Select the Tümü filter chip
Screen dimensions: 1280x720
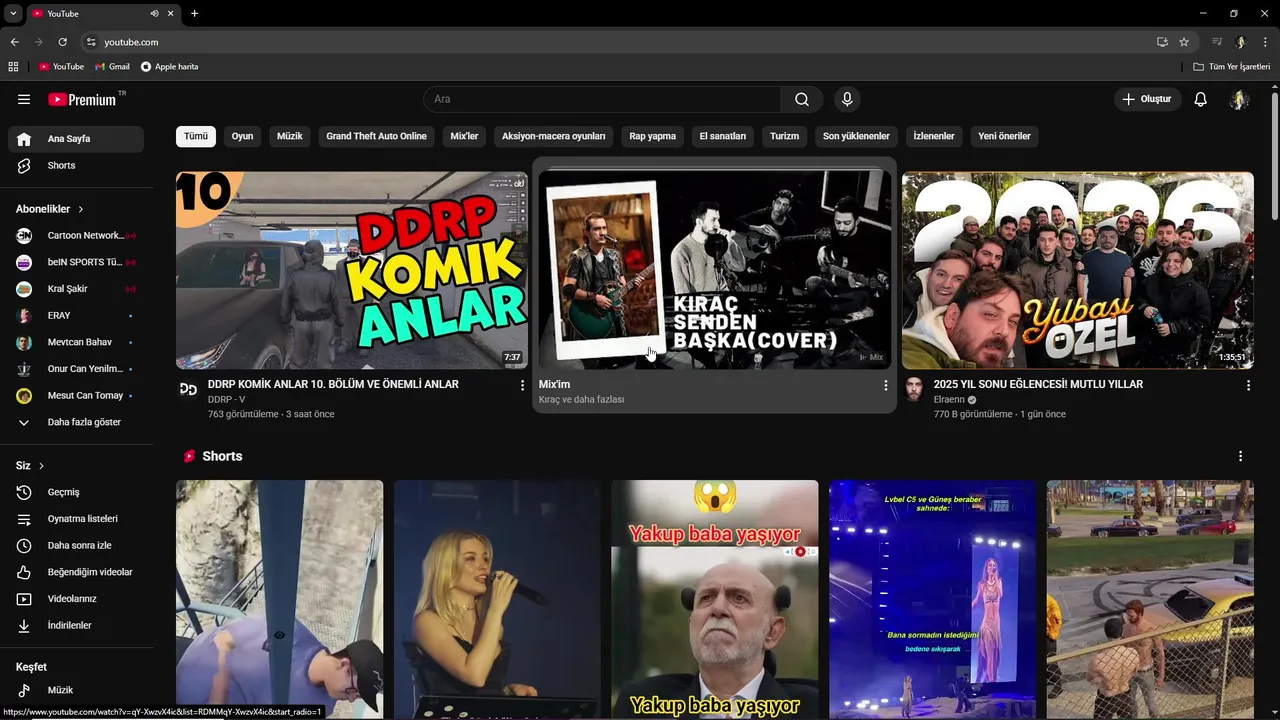(x=196, y=136)
